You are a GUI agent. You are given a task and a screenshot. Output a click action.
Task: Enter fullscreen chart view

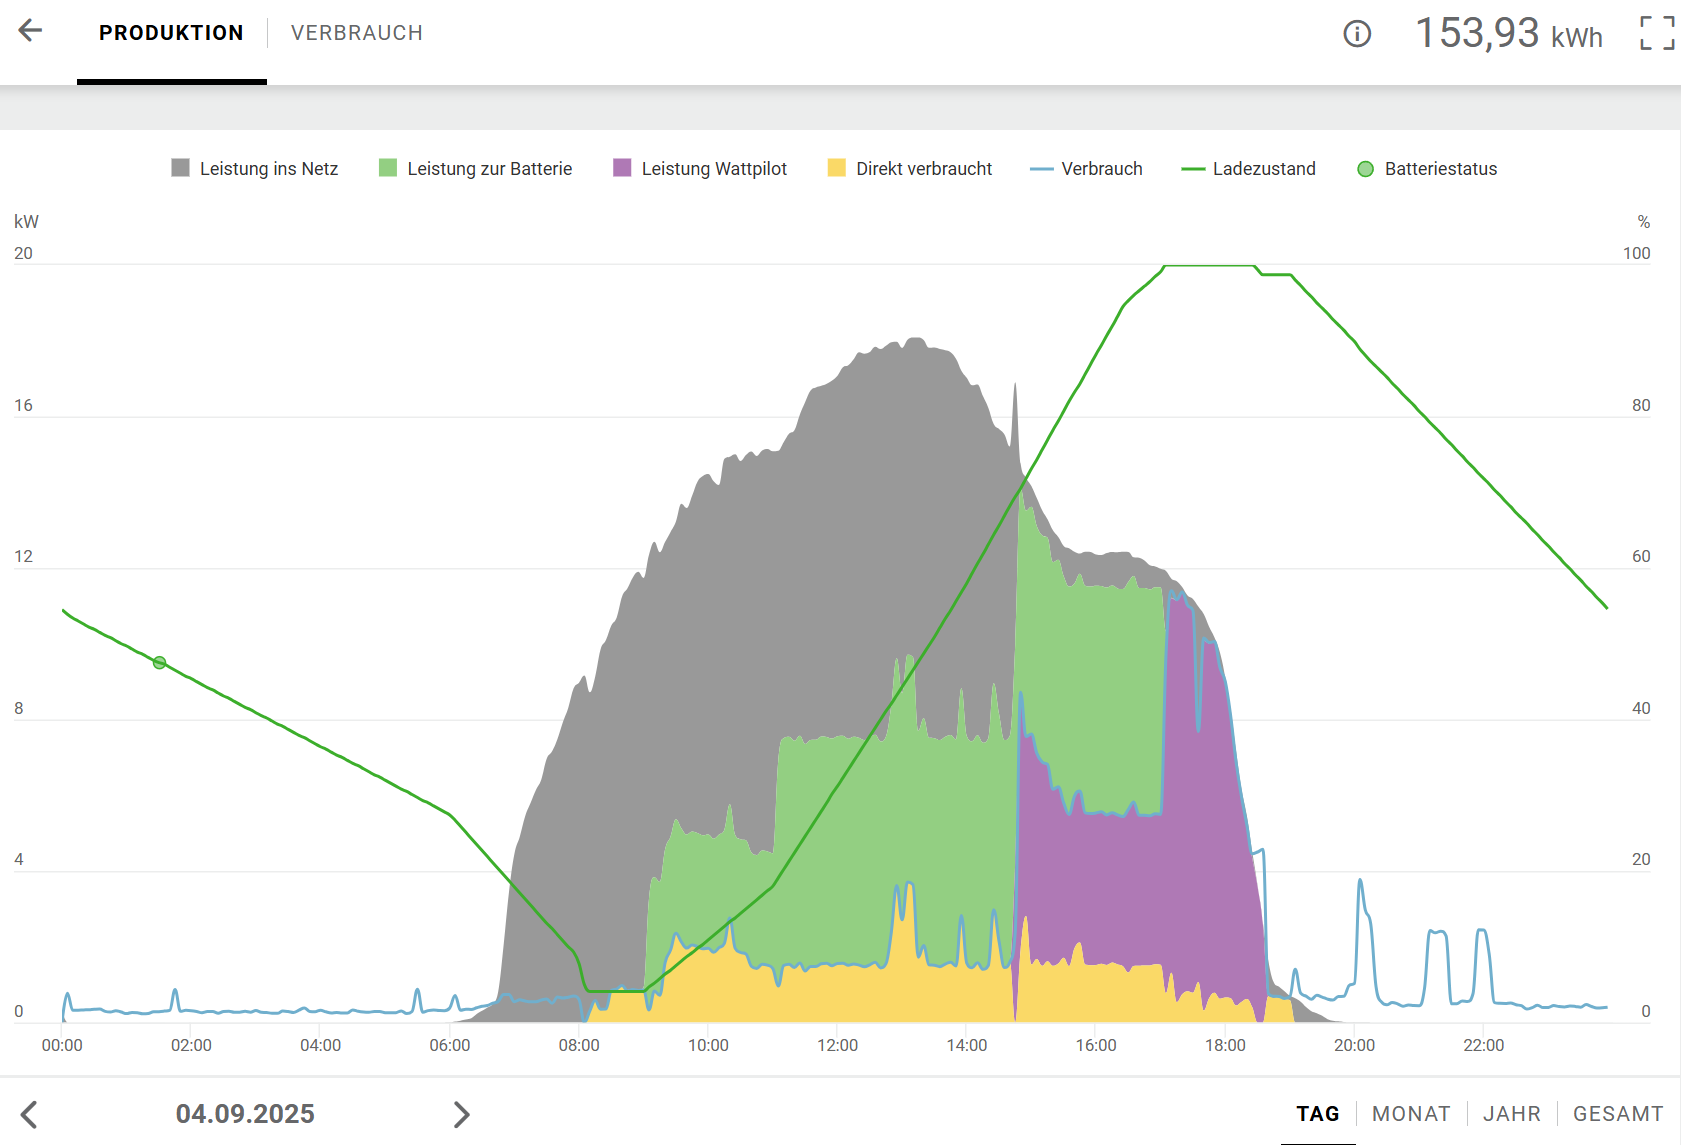[1656, 33]
